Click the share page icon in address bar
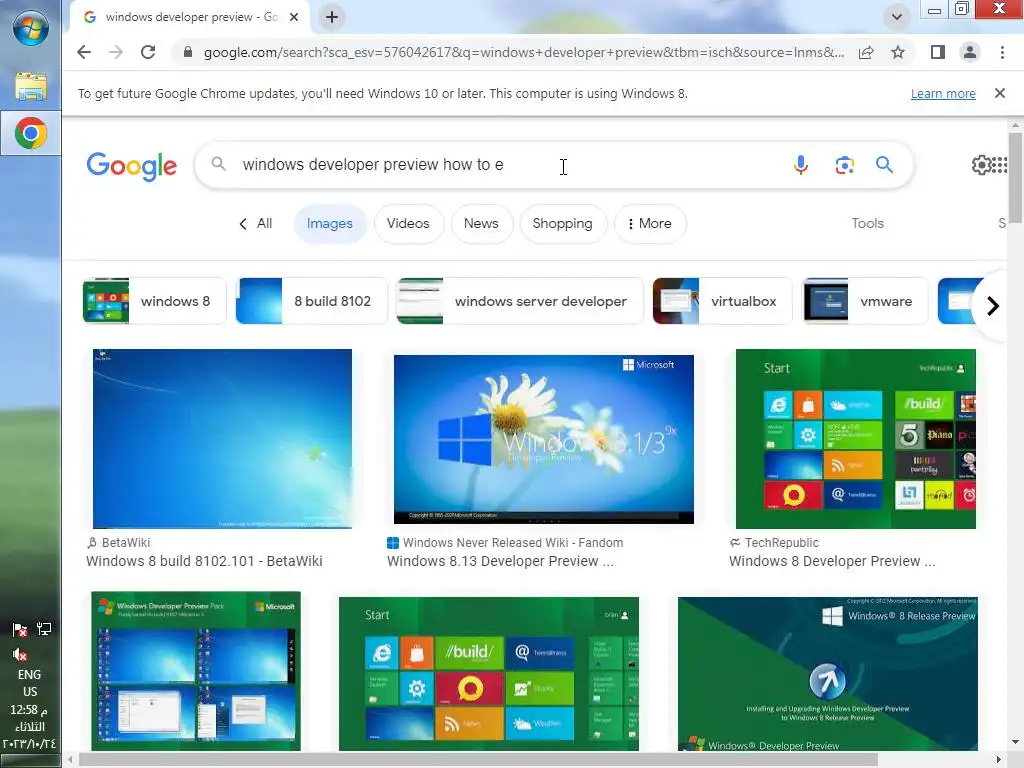The width and height of the screenshot is (1024, 768). click(866, 52)
